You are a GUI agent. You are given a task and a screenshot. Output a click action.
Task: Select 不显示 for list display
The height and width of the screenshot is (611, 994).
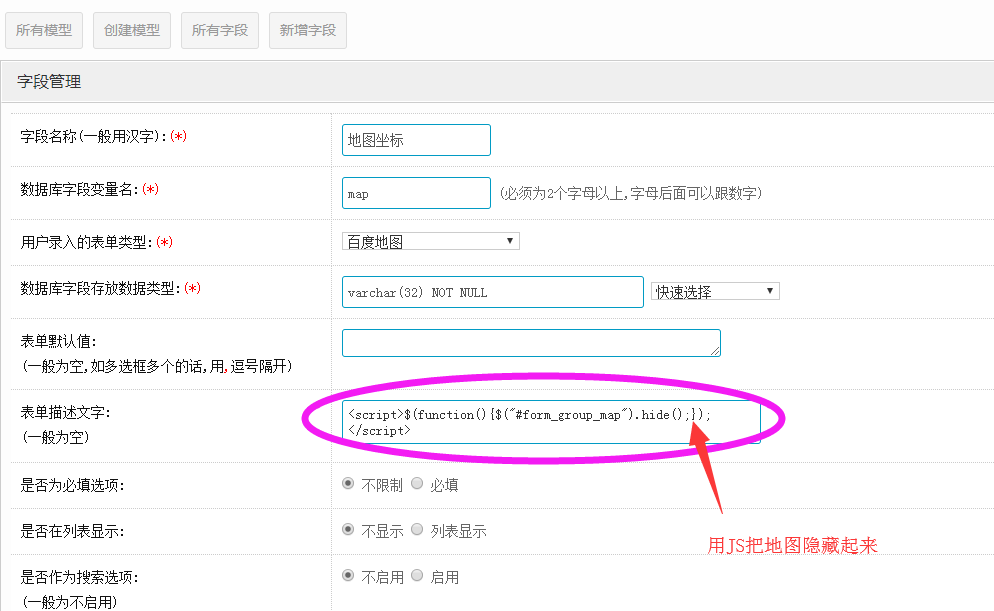(348, 530)
